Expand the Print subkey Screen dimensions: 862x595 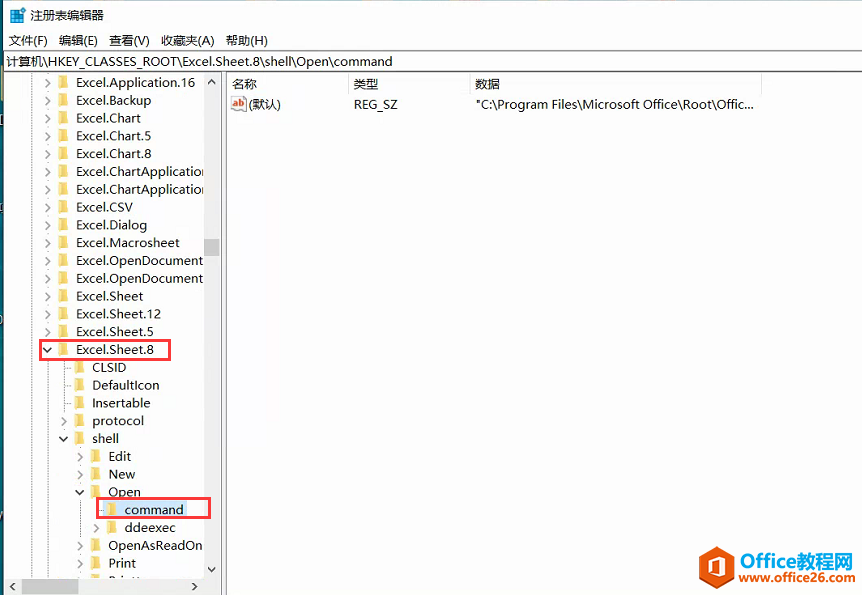pyautogui.click(x=80, y=563)
